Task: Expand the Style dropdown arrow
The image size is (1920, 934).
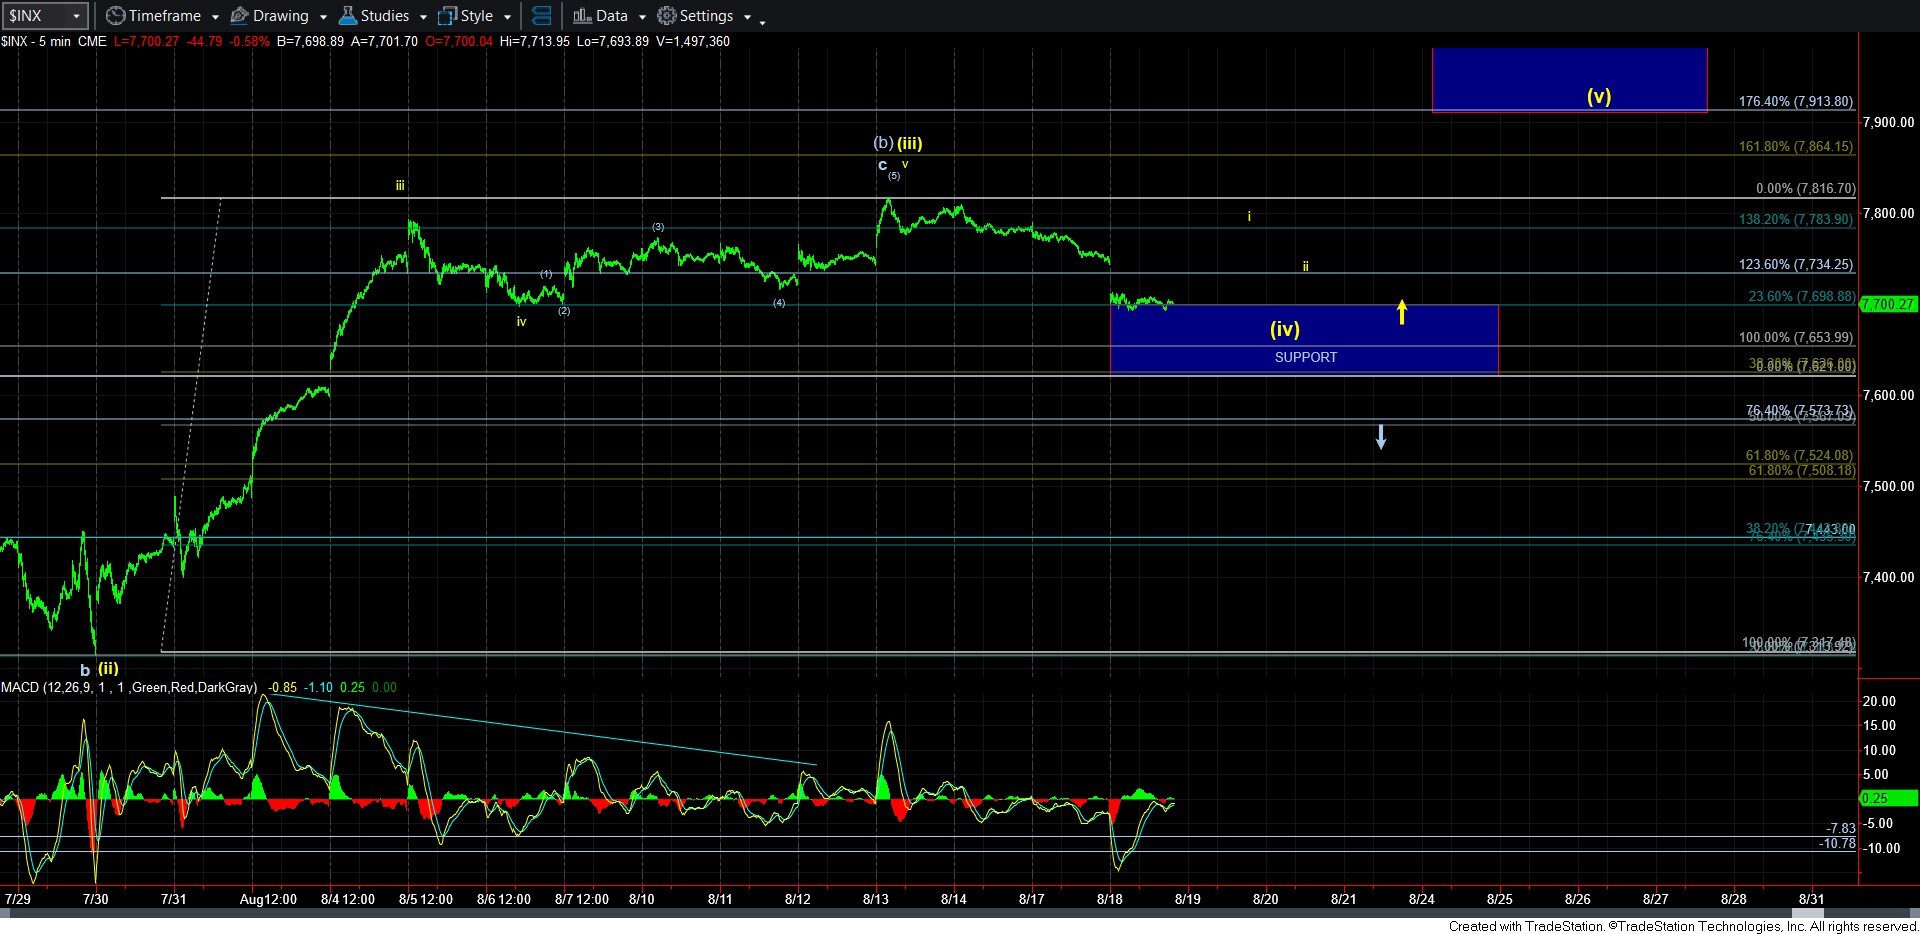Action: (x=507, y=17)
